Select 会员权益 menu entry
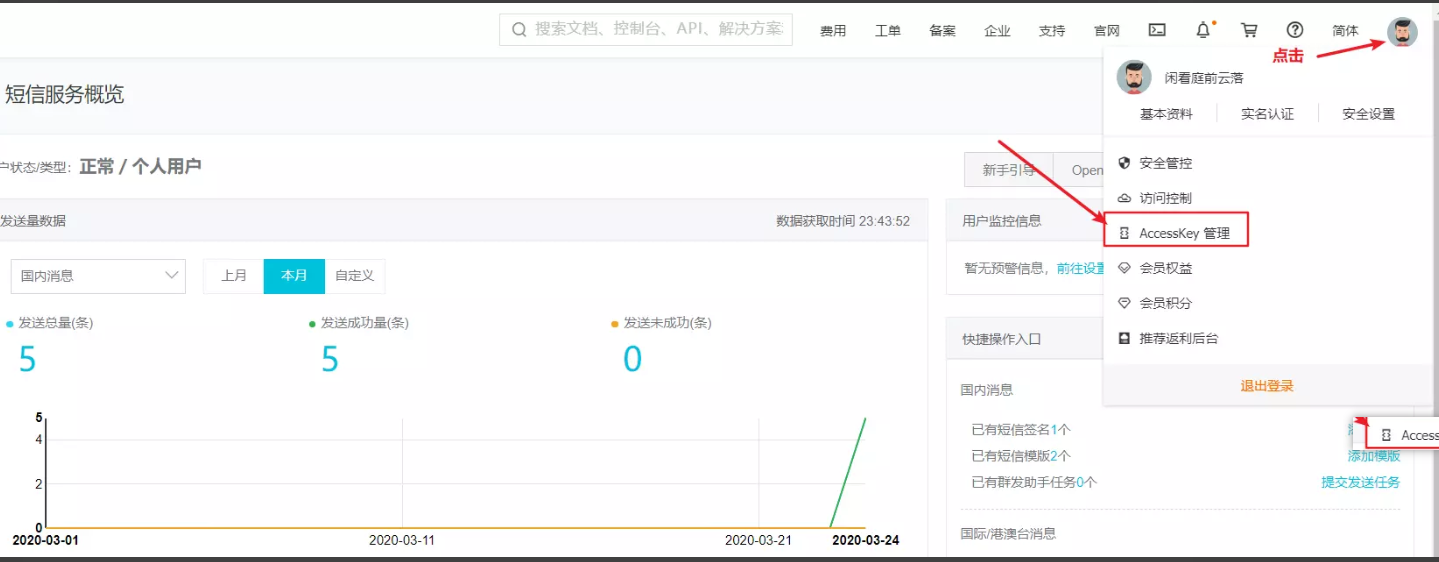1439x562 pixels. (x=1166, y=268)
